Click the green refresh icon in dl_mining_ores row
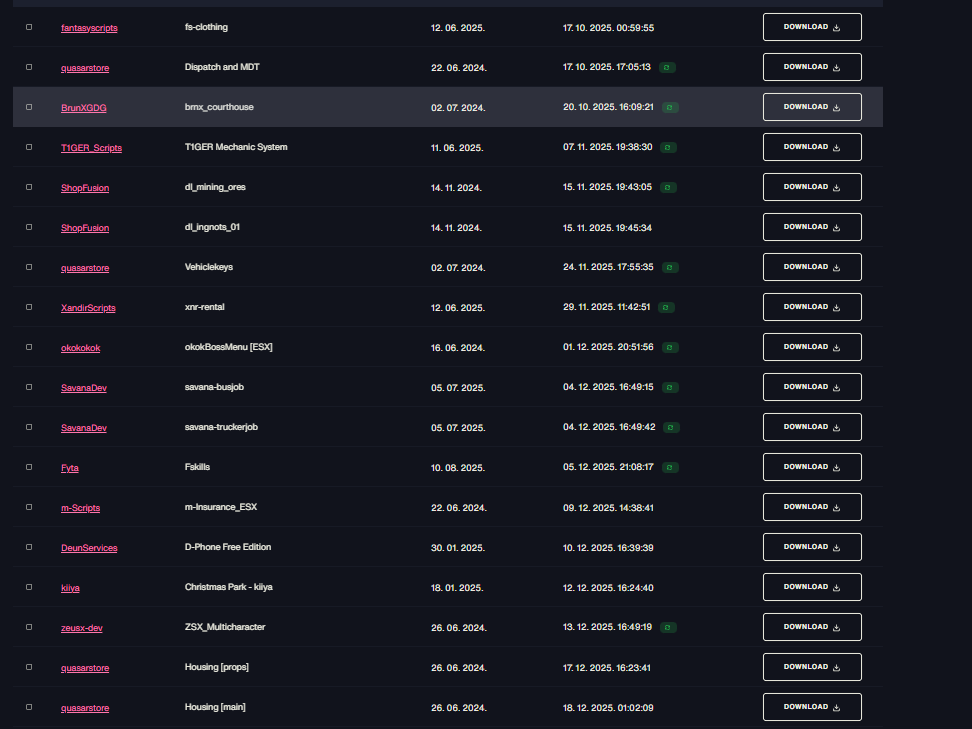Viewport: 972px width, 729px height. pos(668,187)
